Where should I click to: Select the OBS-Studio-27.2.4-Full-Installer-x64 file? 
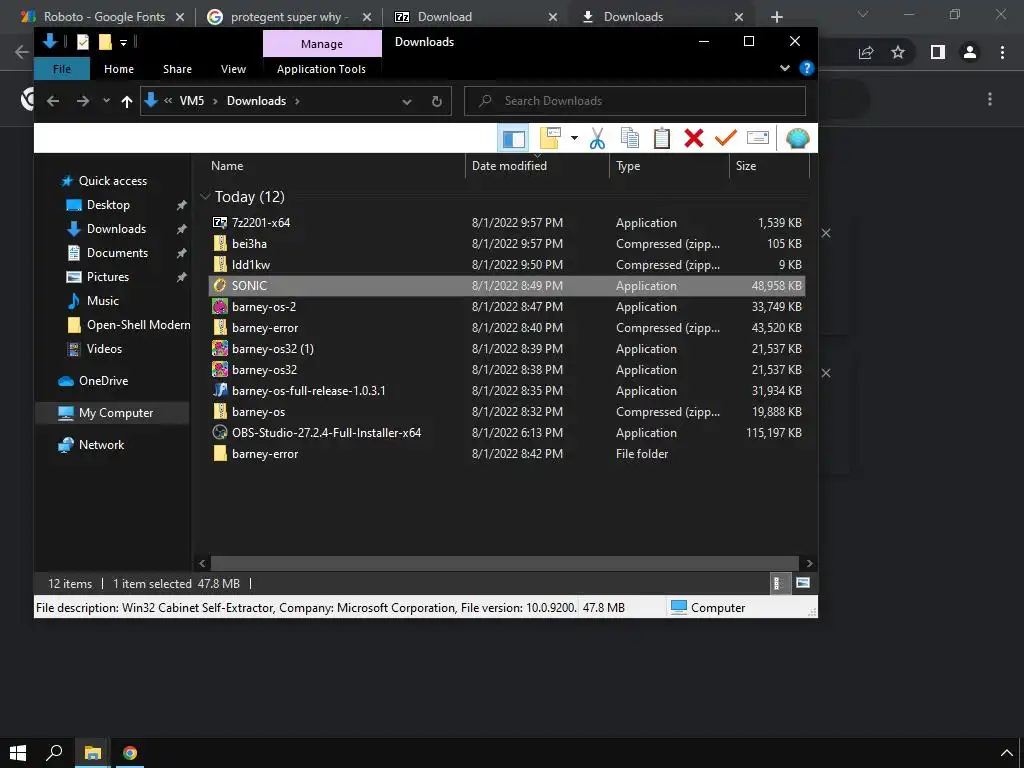pyautogui.click(x=507, y=433)
